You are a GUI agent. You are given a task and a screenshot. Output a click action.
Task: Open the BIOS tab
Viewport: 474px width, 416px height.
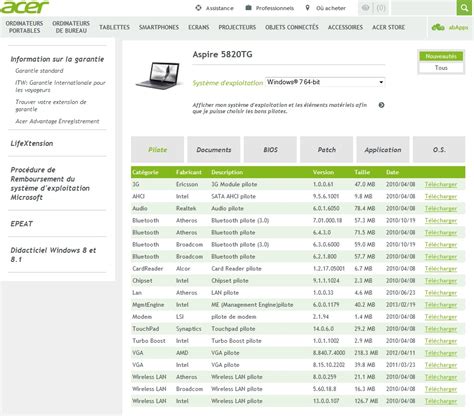coord(270,150)
